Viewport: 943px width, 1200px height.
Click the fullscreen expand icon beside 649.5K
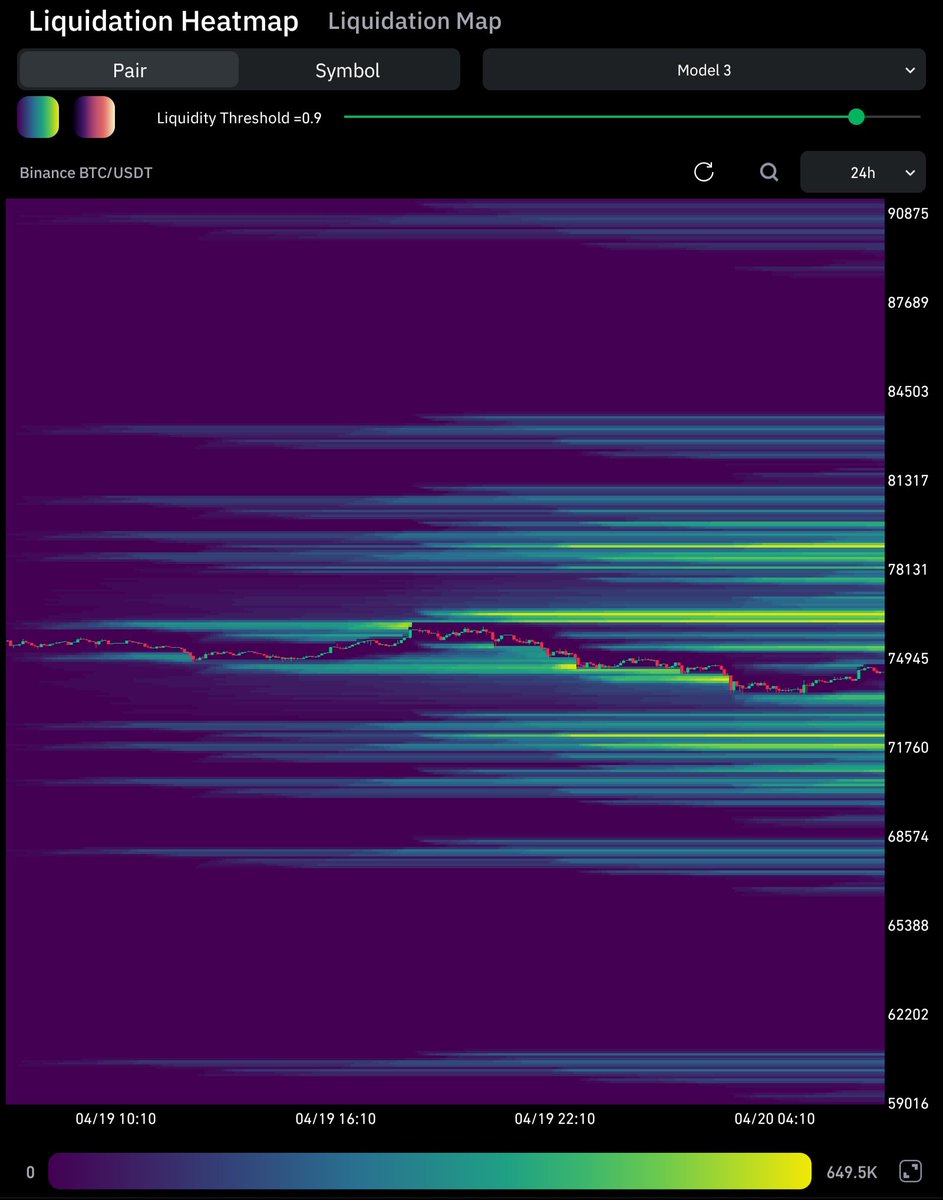click(x=910, y=1171)
